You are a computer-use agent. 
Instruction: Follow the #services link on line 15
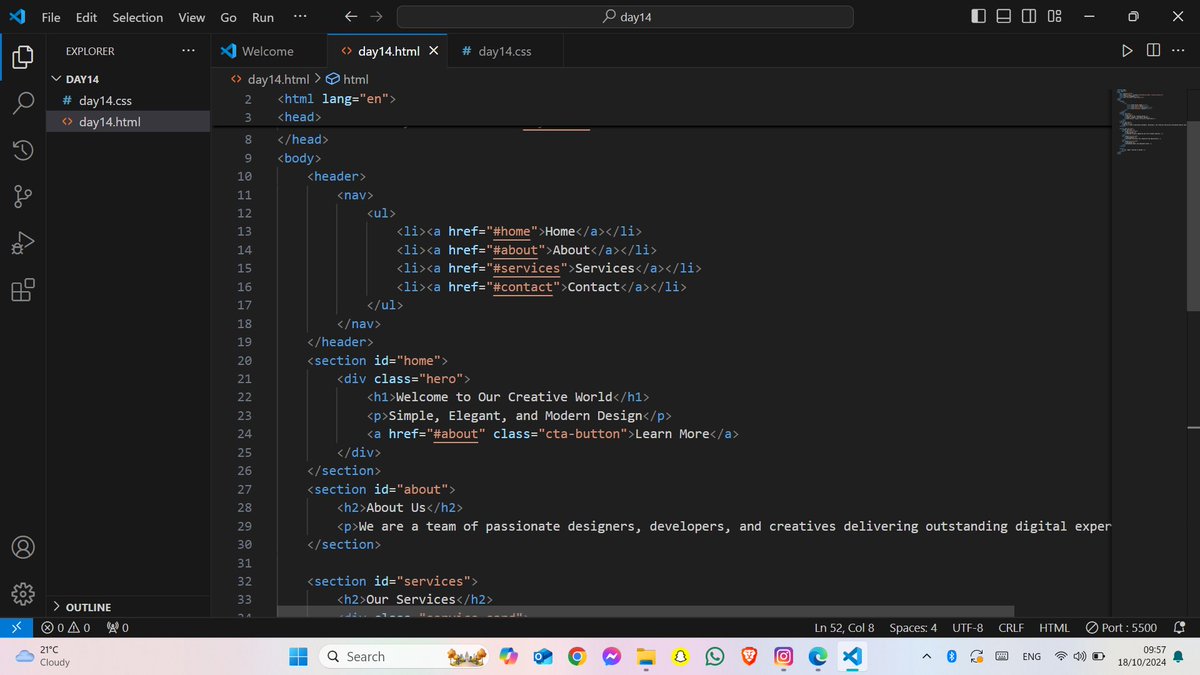coord(527,268)
